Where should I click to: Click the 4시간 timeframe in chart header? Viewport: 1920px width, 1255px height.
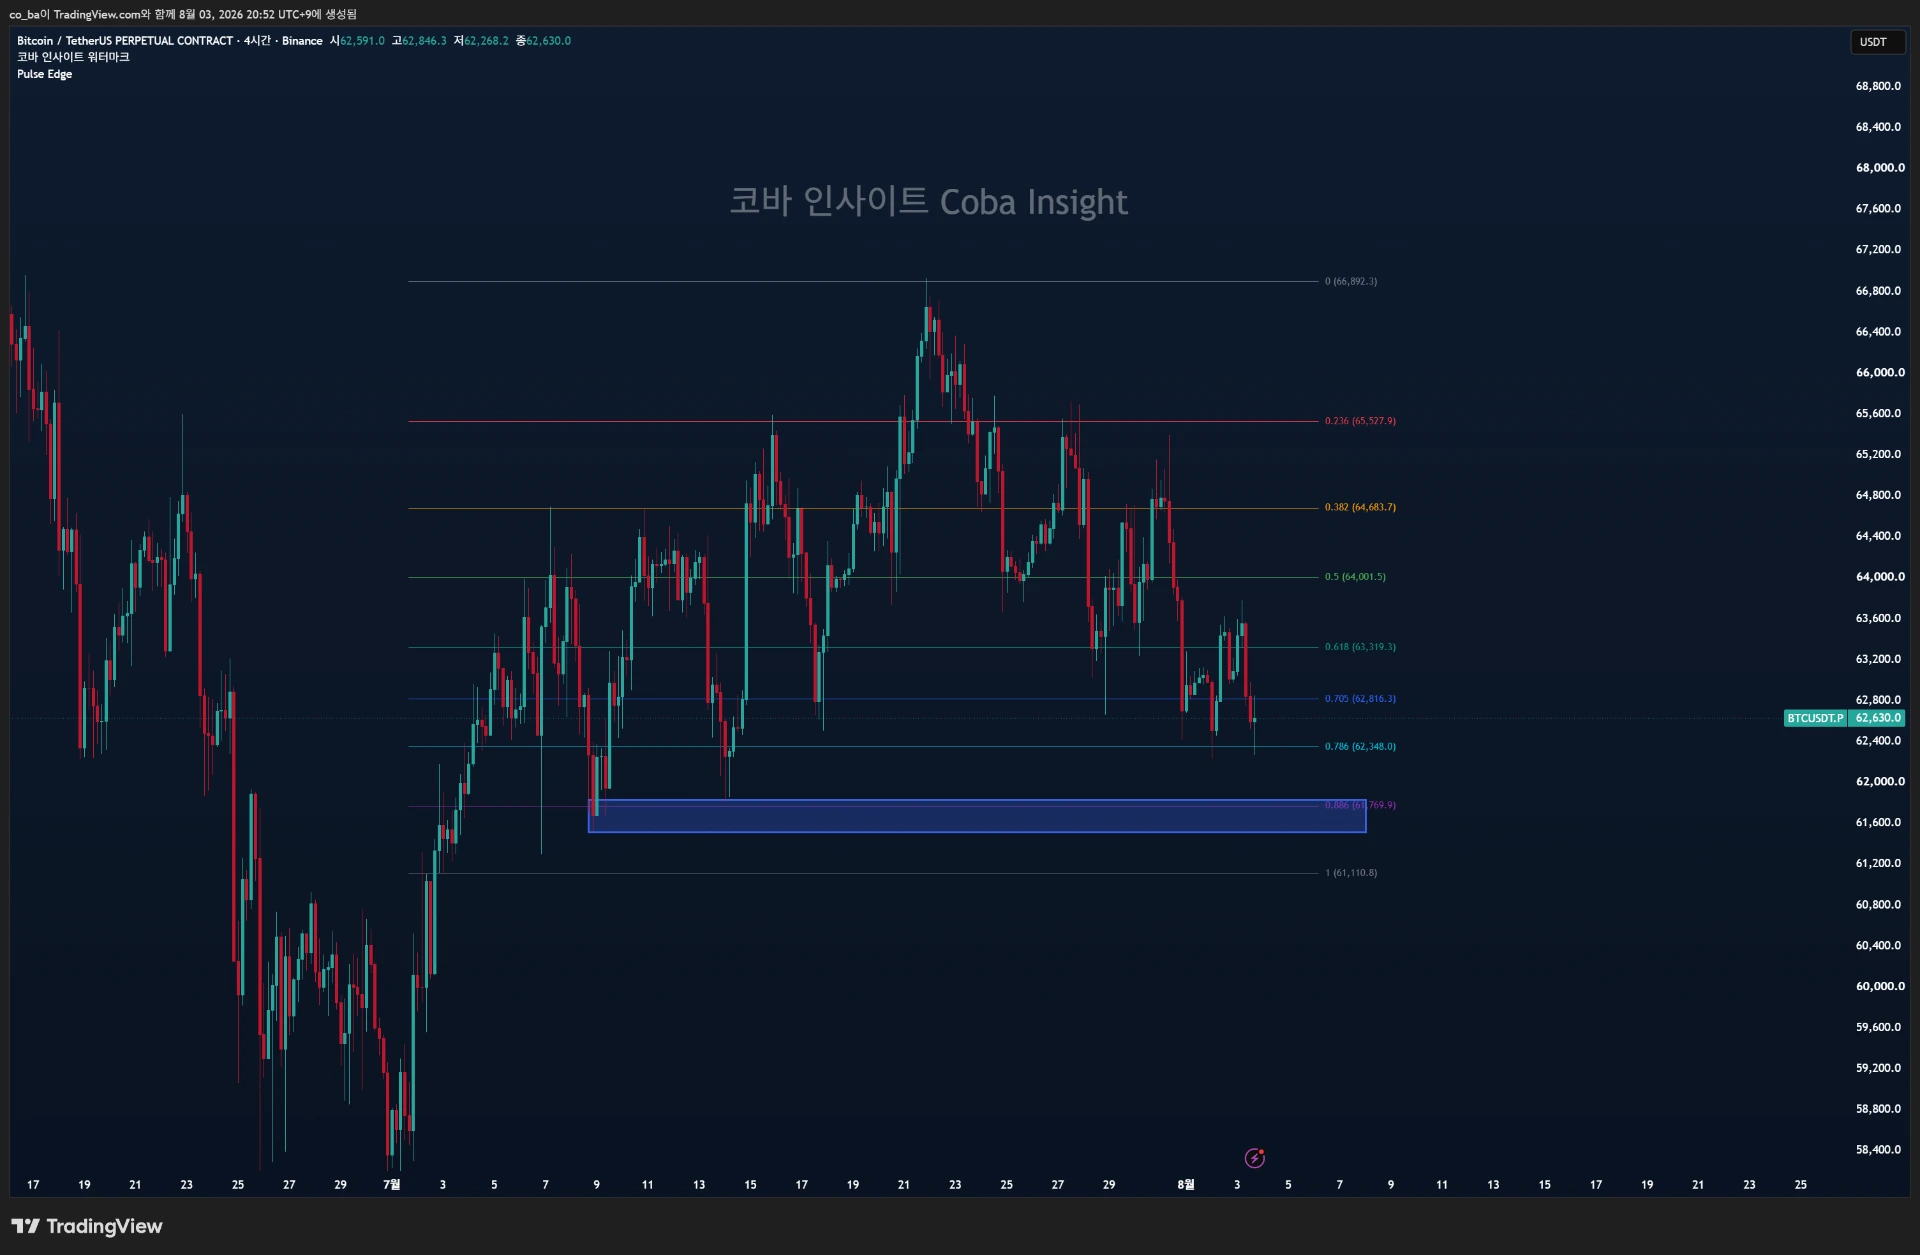[x=257, y=41]
